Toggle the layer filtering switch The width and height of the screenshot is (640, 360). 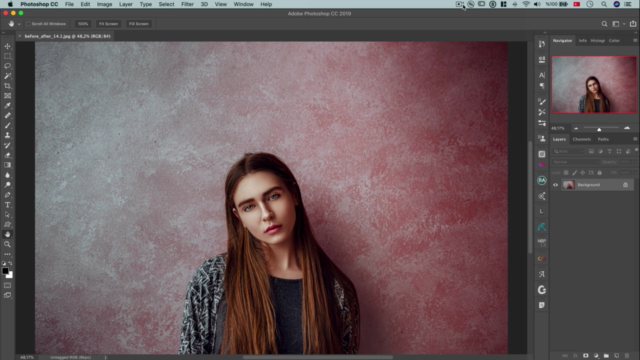[636, 150]
